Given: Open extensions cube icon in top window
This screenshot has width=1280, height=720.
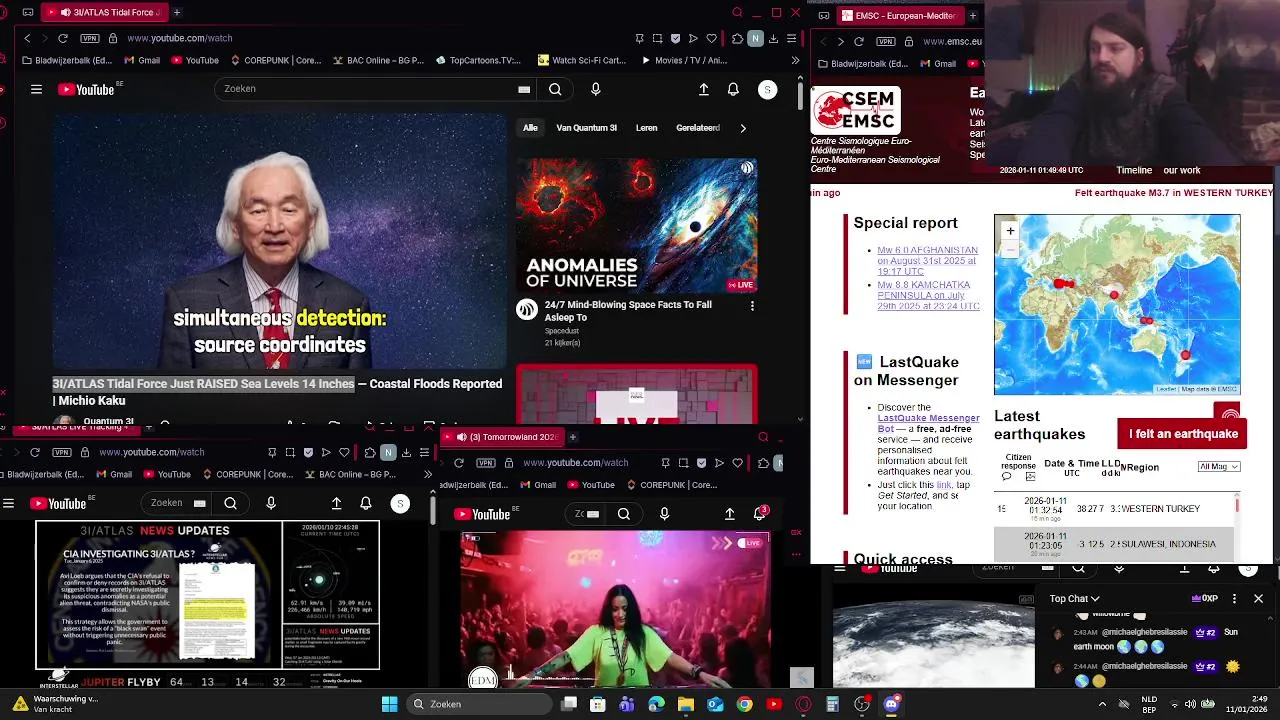Looking at the screenshot, I should [x=737, y=38].
